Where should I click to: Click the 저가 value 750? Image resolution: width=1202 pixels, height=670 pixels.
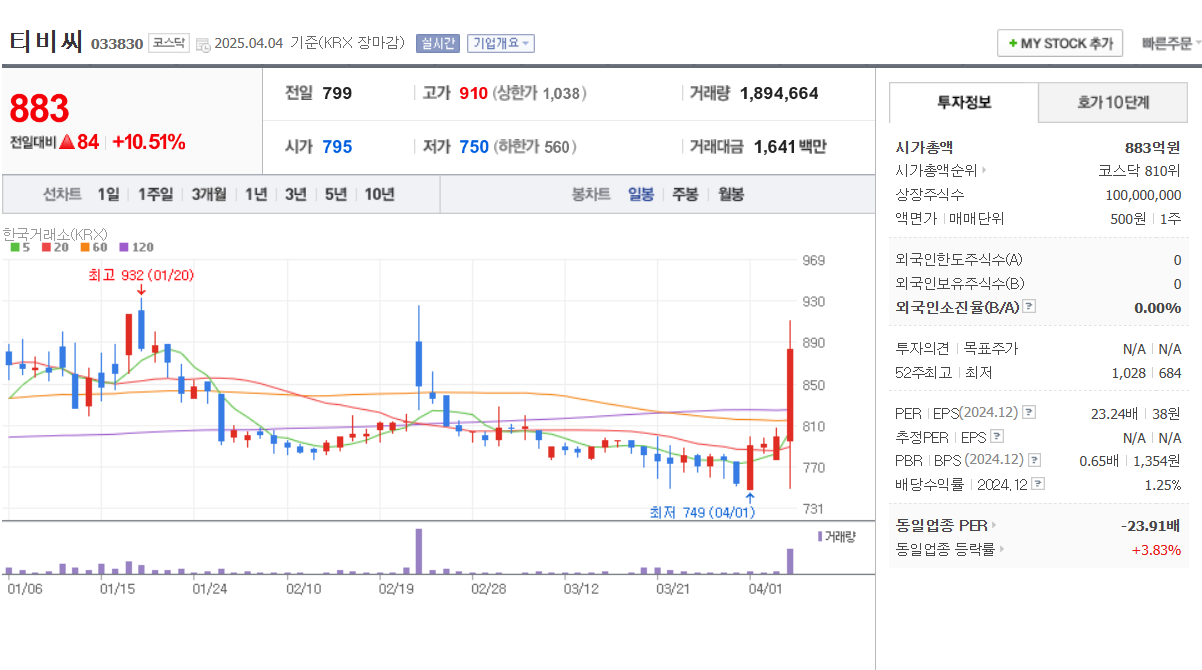[x=474, y=147]
